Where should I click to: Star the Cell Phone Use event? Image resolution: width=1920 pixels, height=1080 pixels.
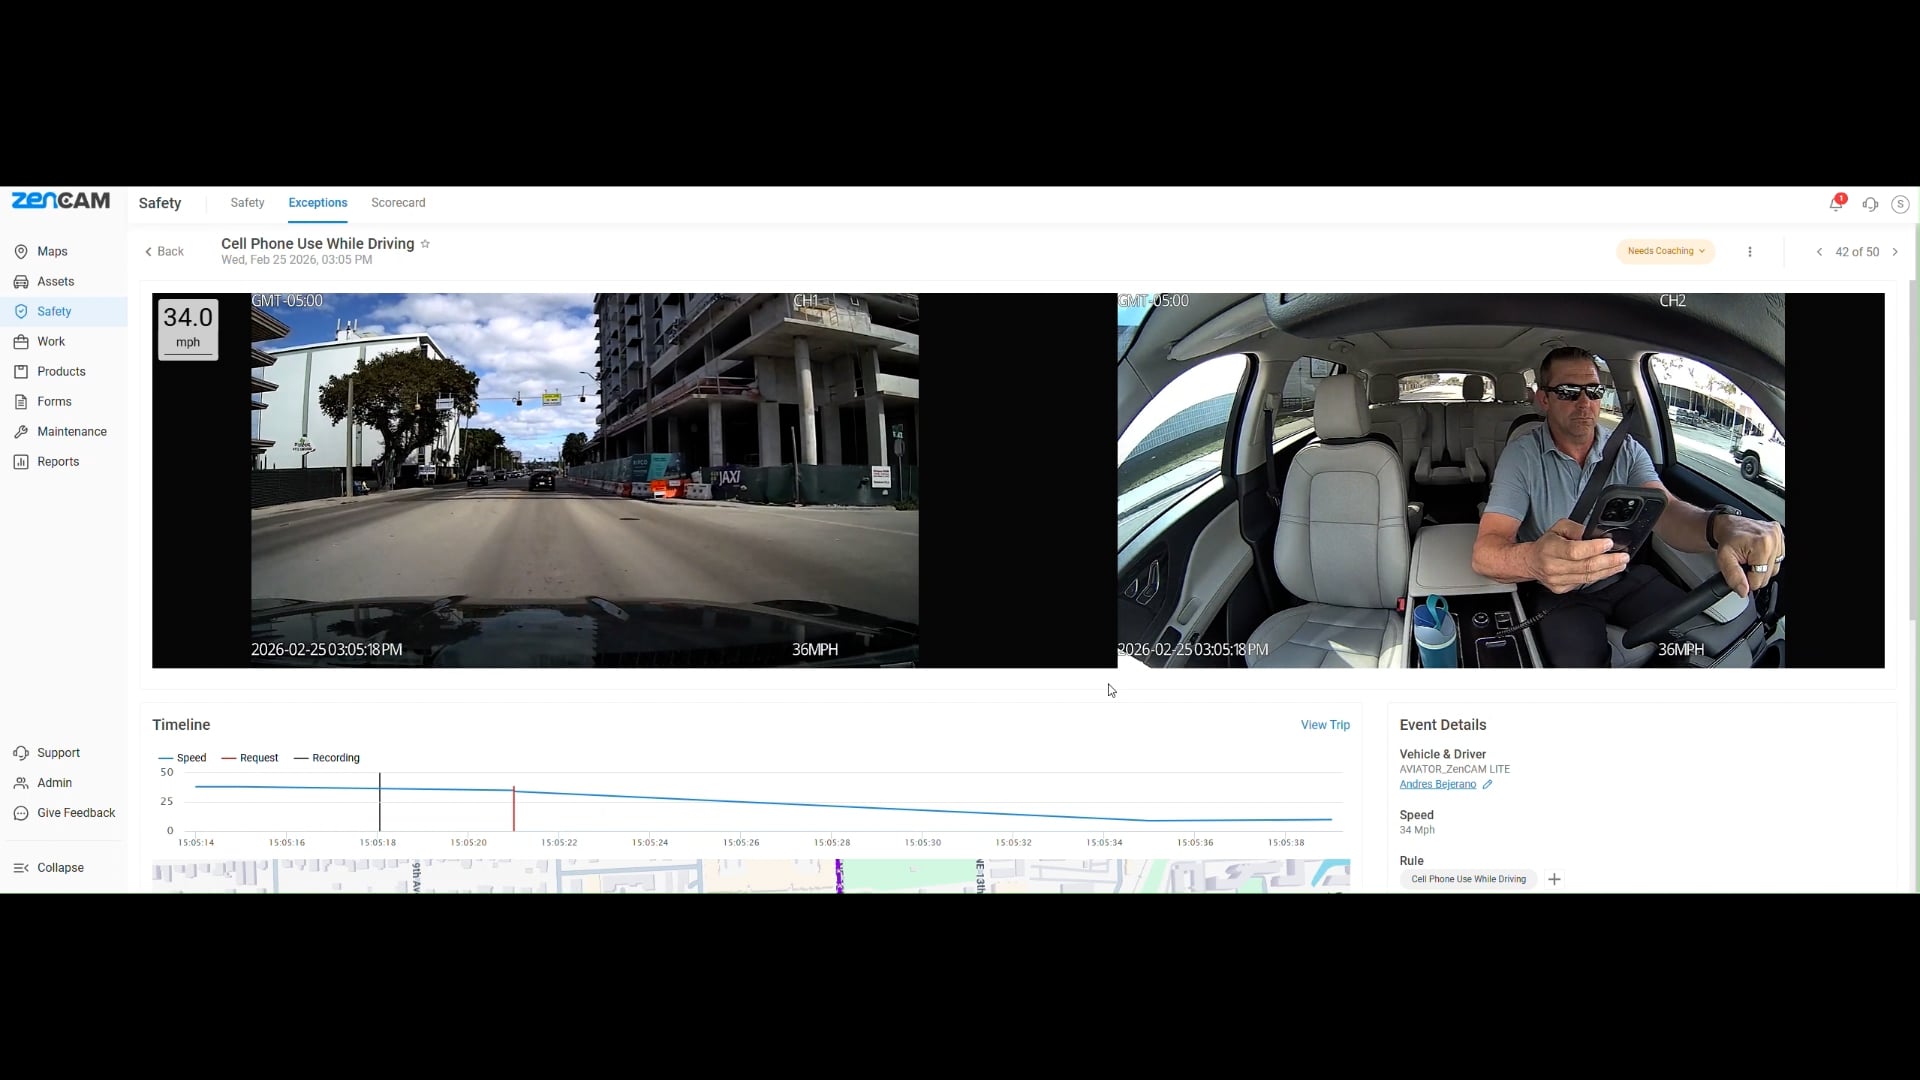click(x=425, y=244)
